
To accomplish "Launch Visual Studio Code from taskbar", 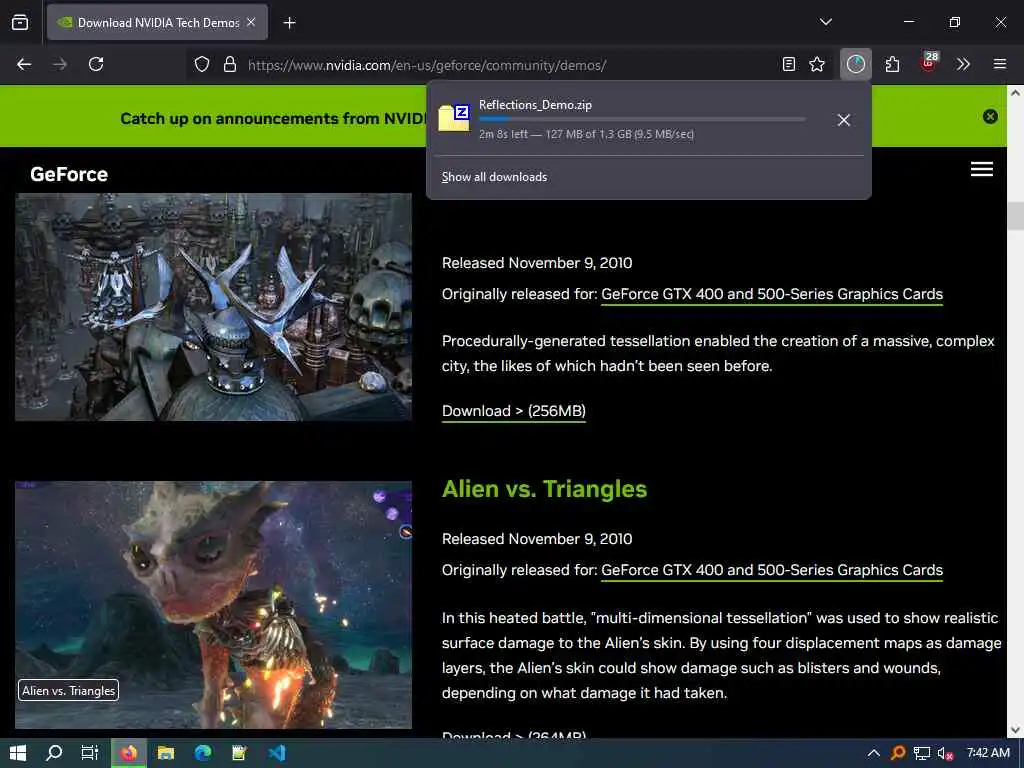I will 277,753.
